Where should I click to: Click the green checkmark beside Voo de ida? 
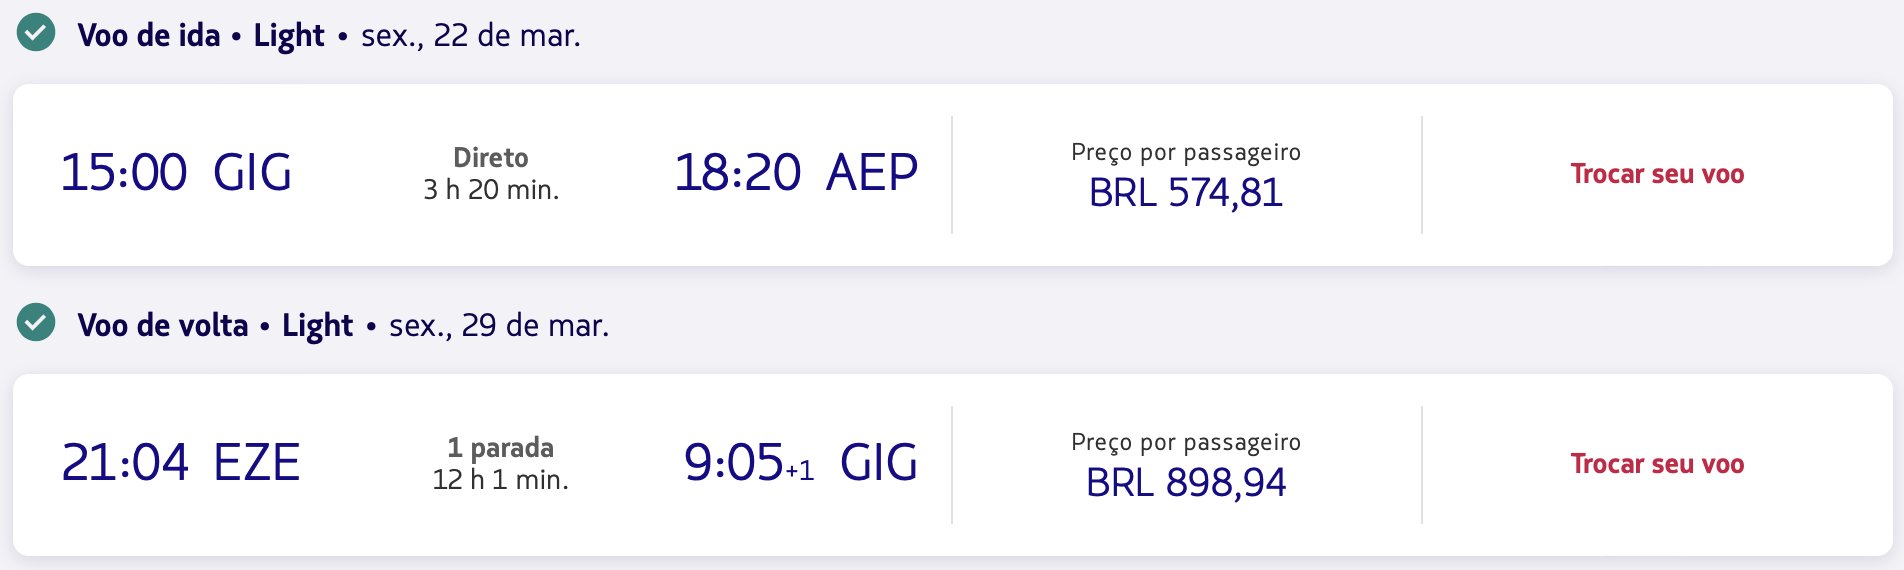pos(36,32)
